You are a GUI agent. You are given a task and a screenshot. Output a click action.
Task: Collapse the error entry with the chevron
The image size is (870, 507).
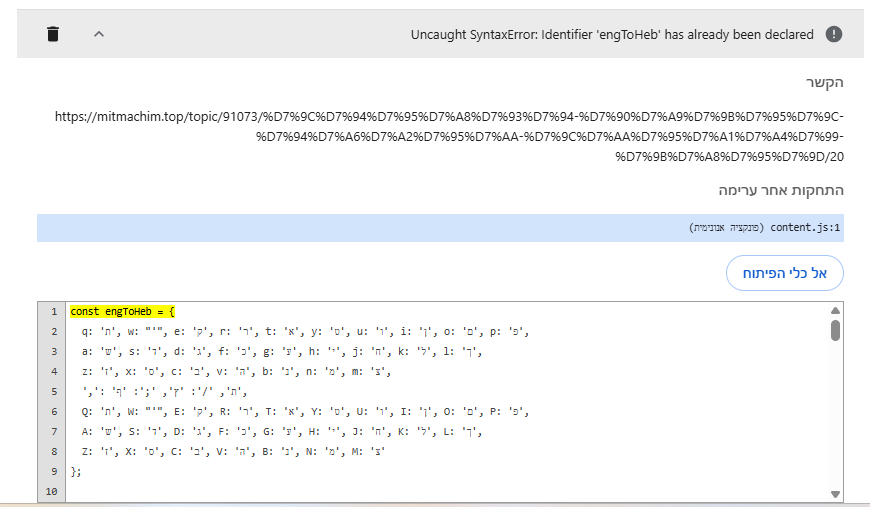coord(99,34)
